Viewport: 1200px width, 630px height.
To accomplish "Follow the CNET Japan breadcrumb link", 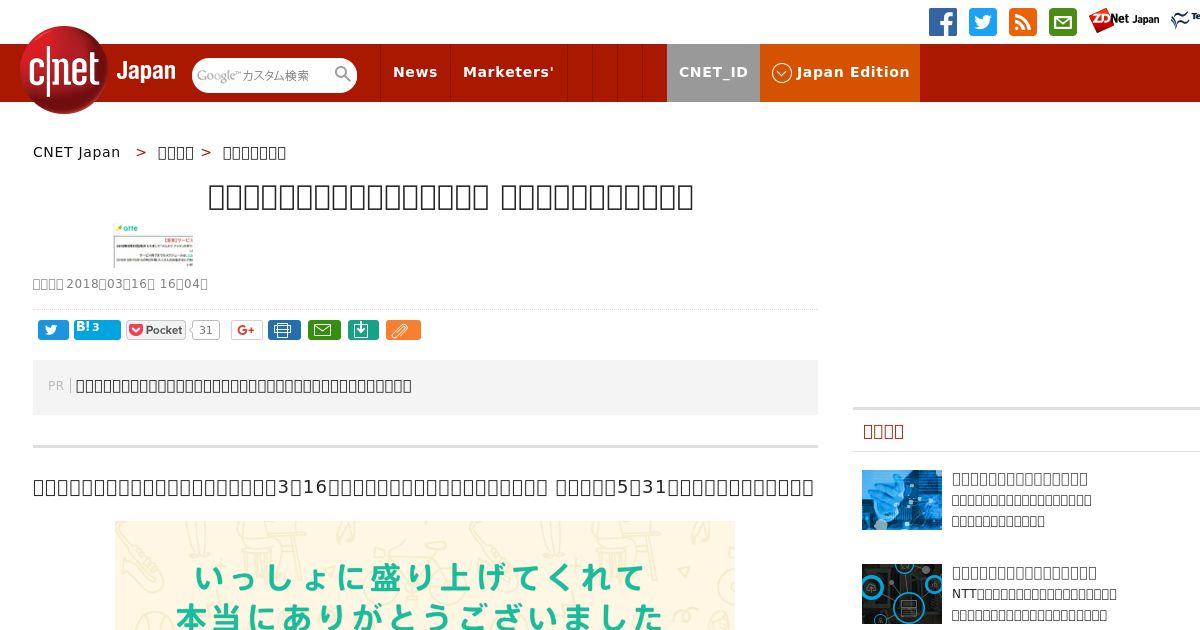I will click(77, 152).
